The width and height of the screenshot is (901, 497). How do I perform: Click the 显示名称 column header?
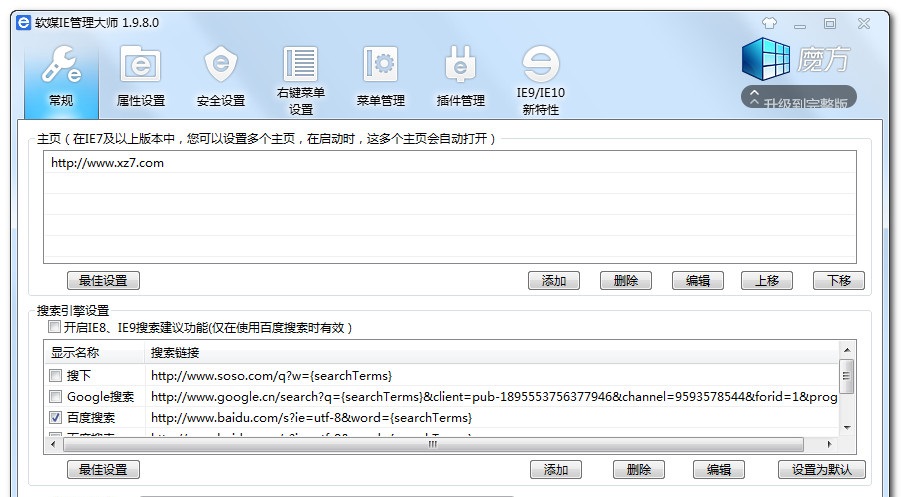click(x=94, y=352)
